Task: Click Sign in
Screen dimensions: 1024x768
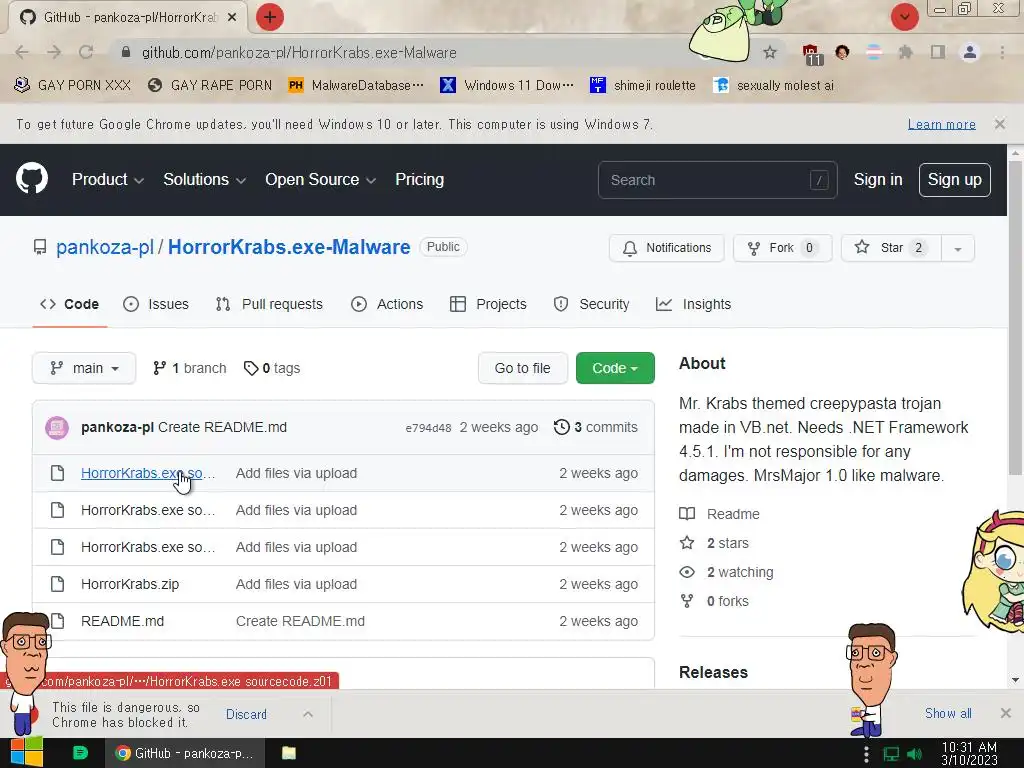Action: click(x=878, y=180)
